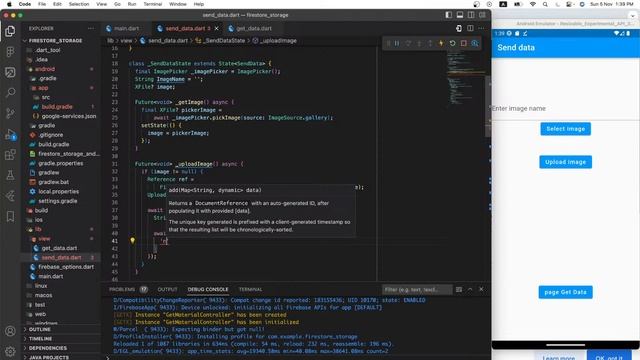Click Upload Image button in emulator
The image size is (640, 360).
pyautogui.click(x=565, y=162)
